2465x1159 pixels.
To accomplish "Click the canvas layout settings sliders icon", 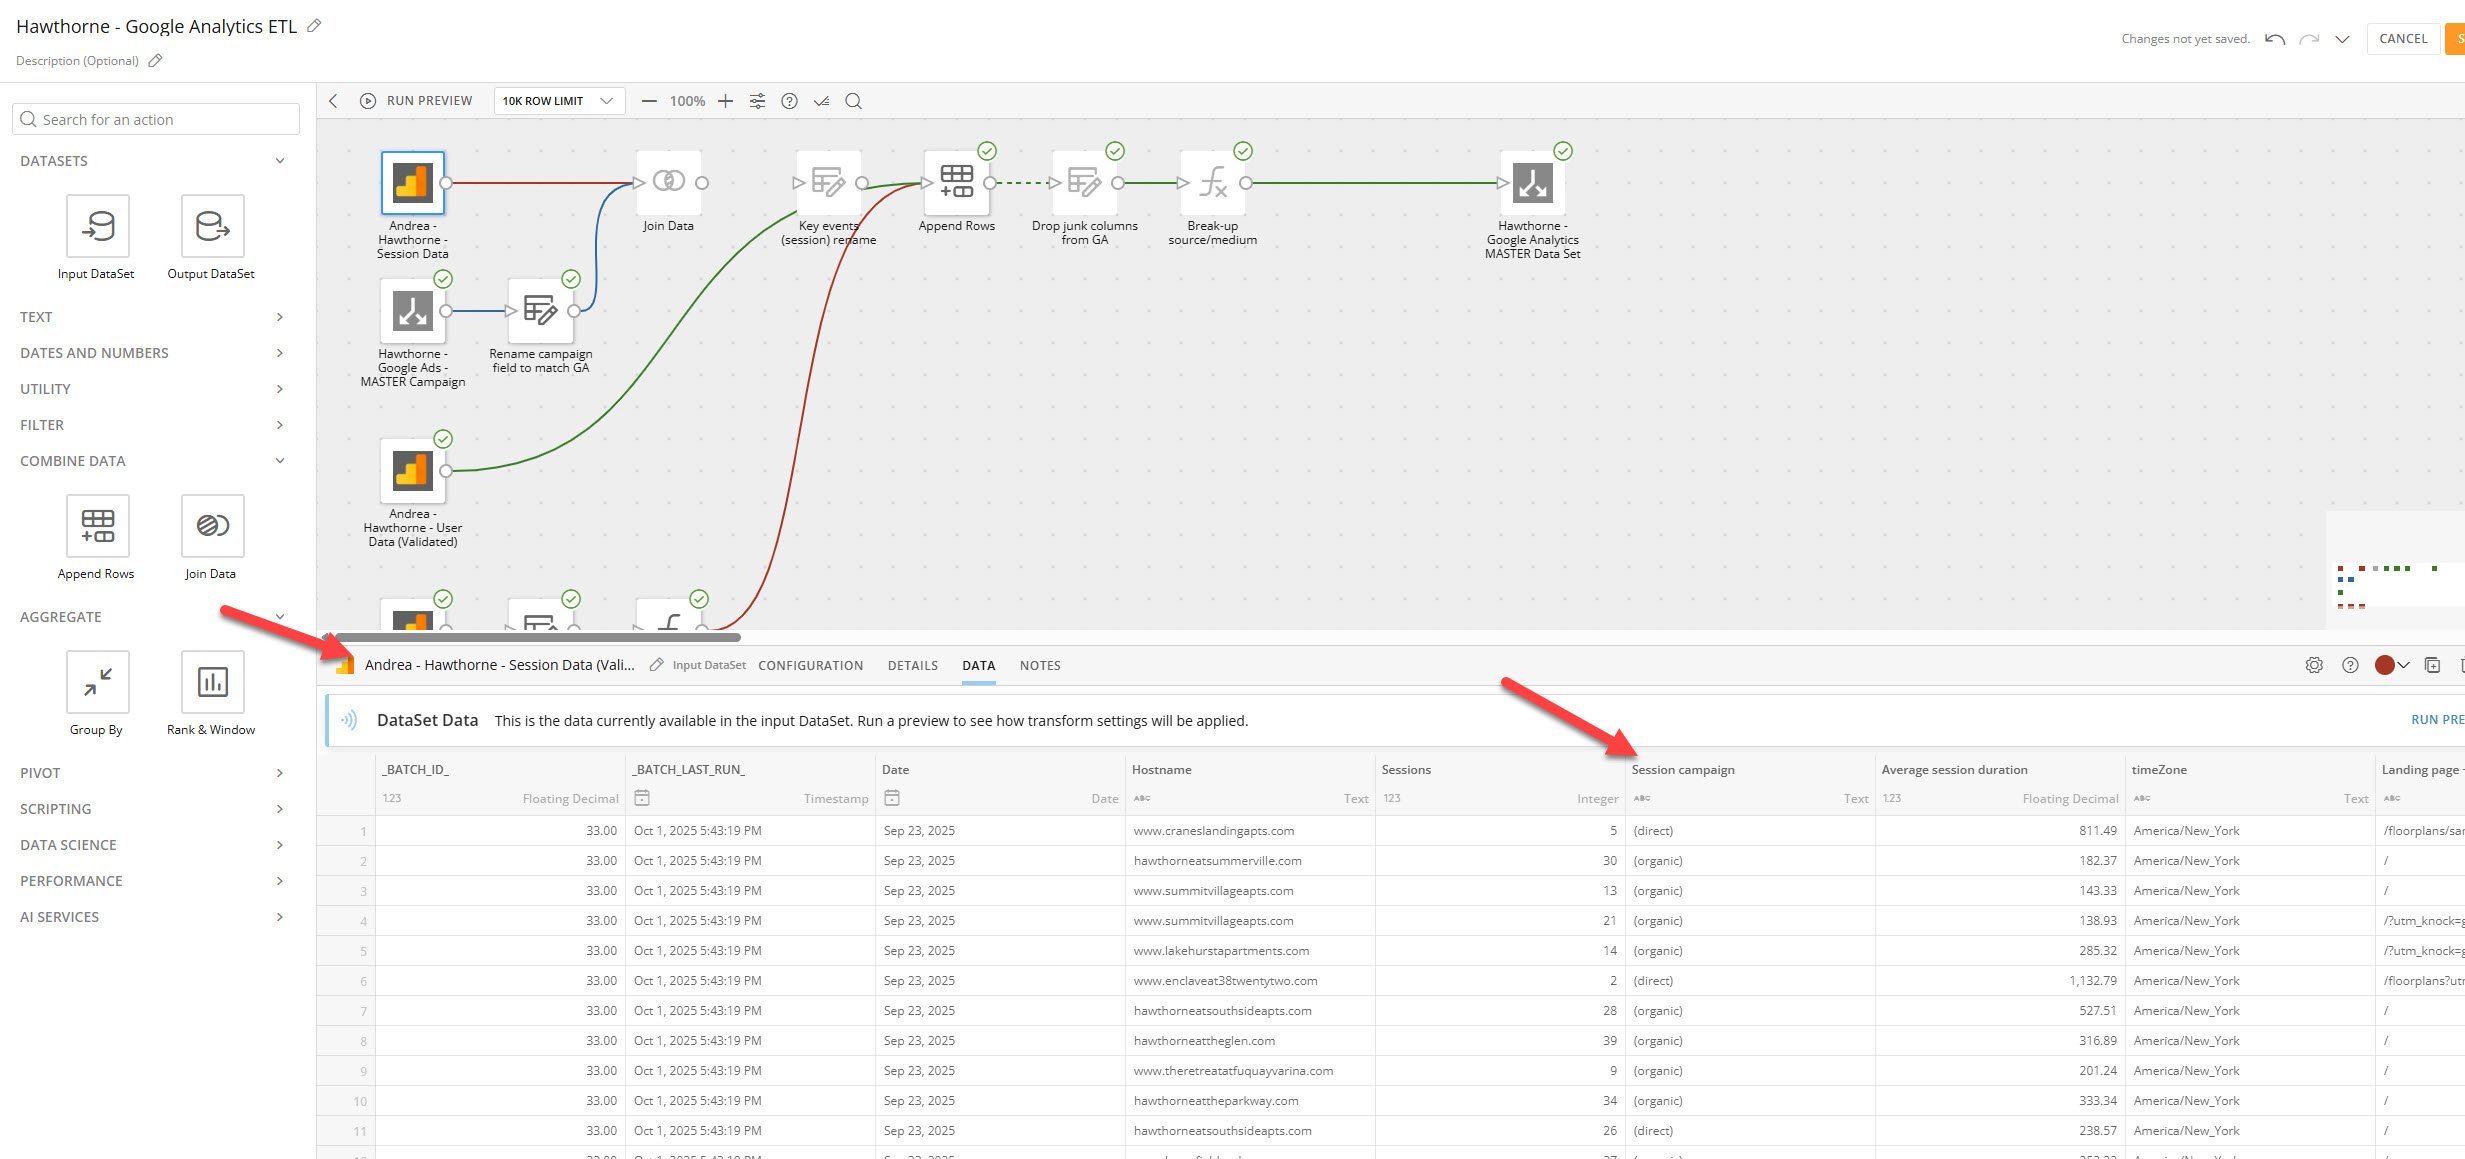I will (757, 101).
